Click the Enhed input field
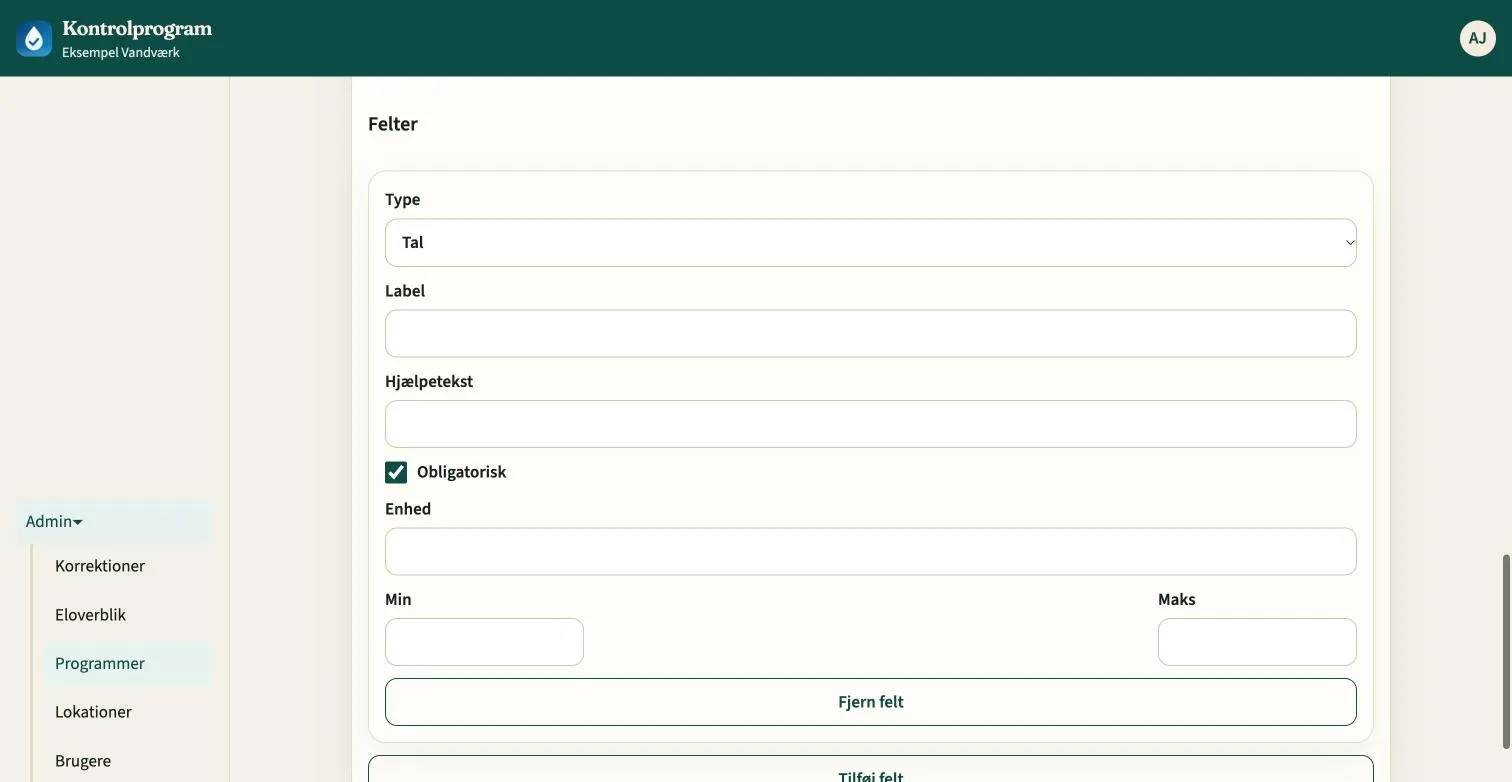 870,552
